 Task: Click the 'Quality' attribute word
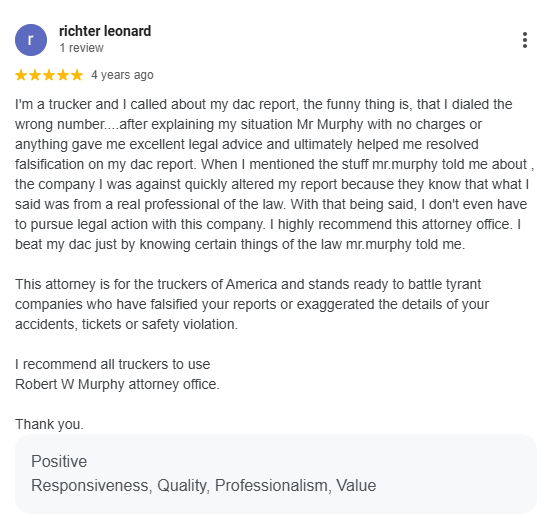tap(183, 486)
